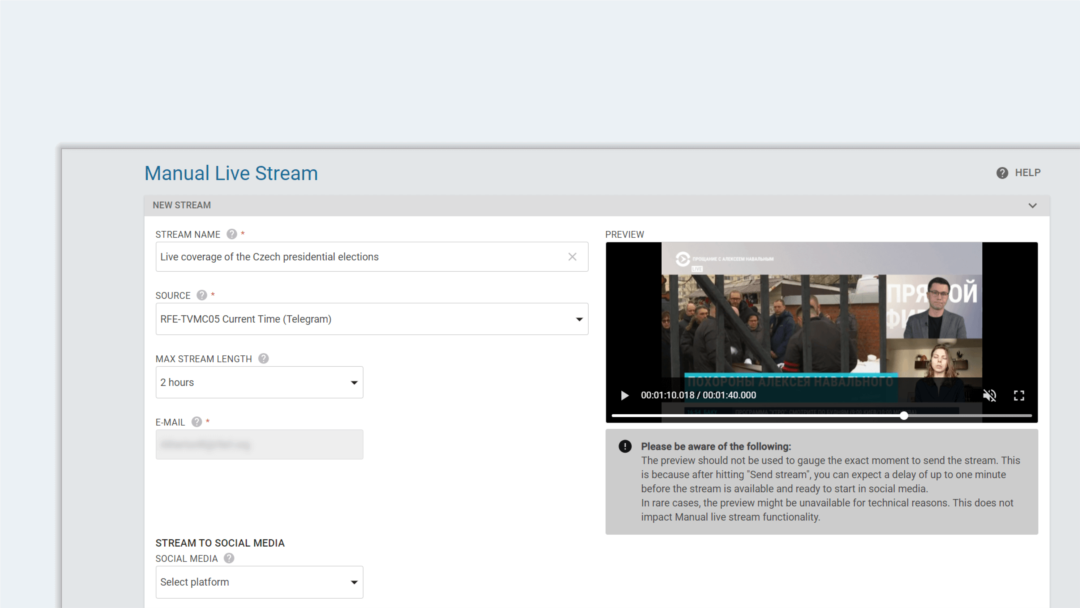Click into the Stream Name text field
This screenshot has height=608, width=1080.
(x=360, y=257)
